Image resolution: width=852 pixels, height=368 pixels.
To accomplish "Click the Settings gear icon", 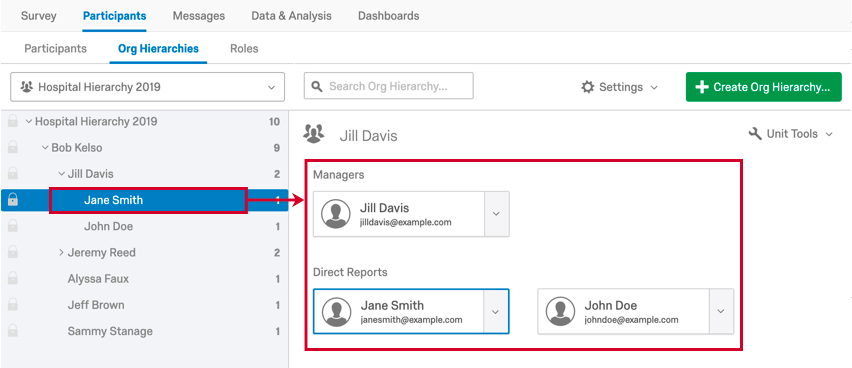I will click(587, 87).
